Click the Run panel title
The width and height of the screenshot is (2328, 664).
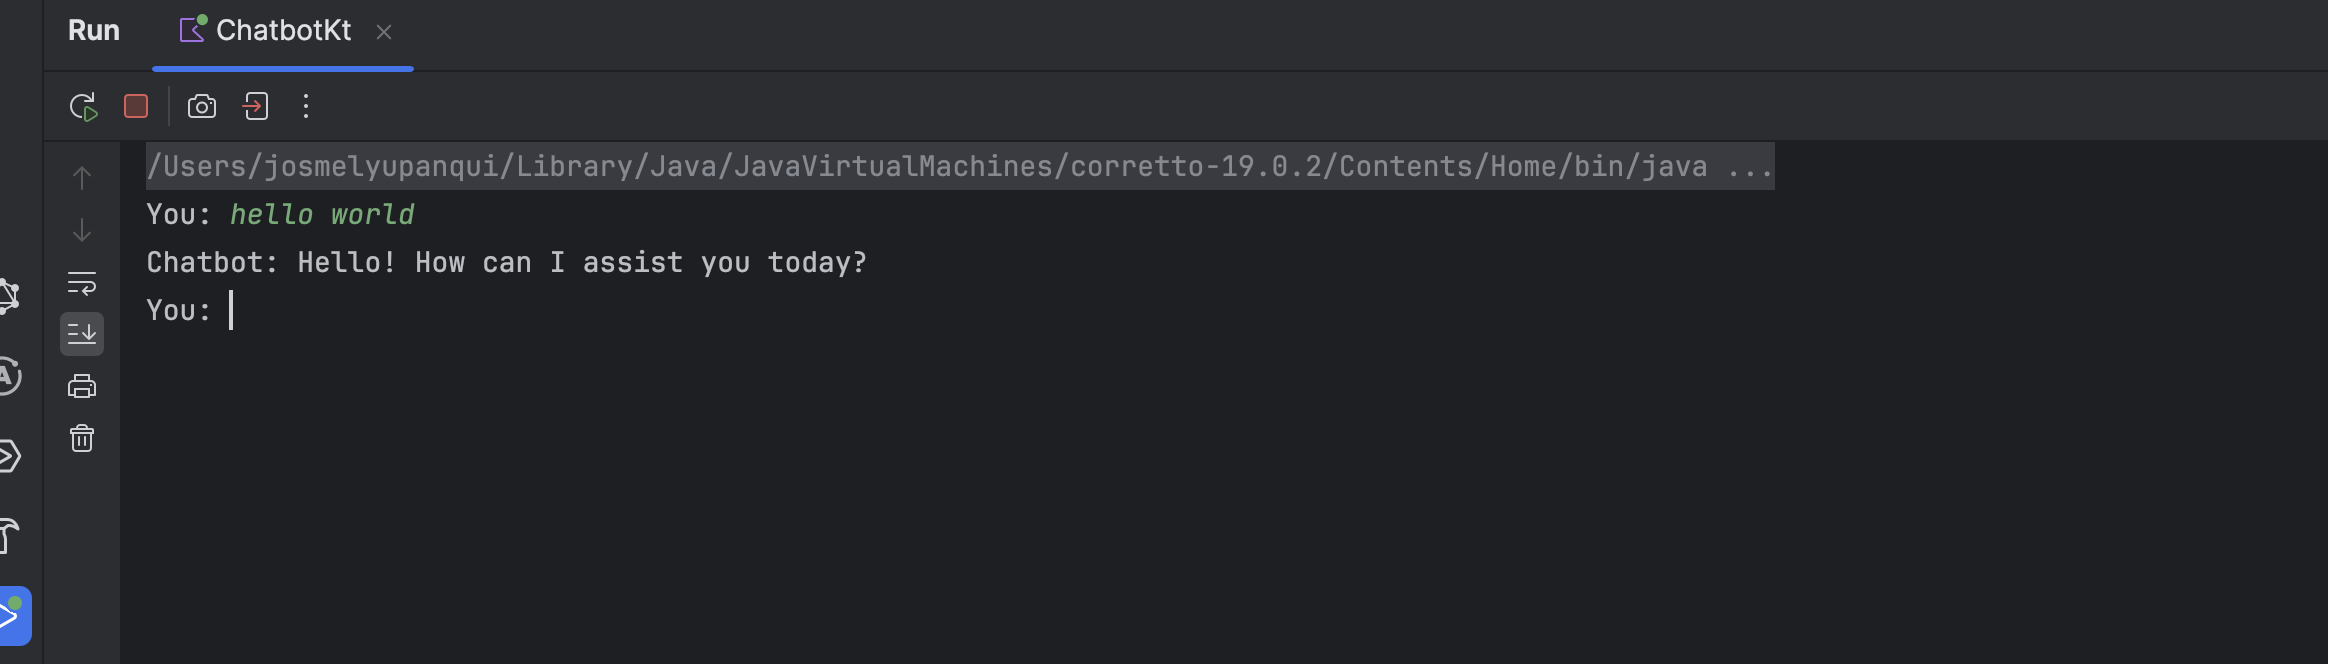[94, 31]
